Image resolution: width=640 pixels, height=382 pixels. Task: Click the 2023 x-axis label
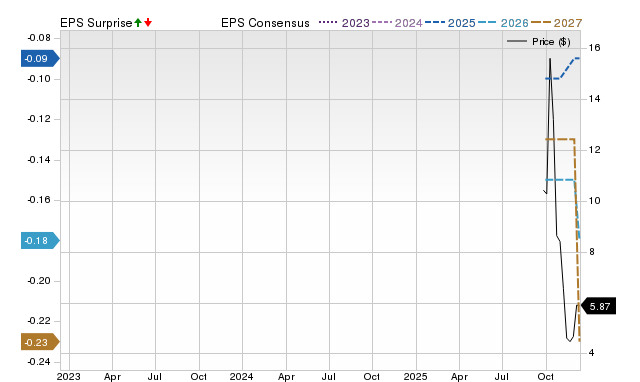pos(68,376)
